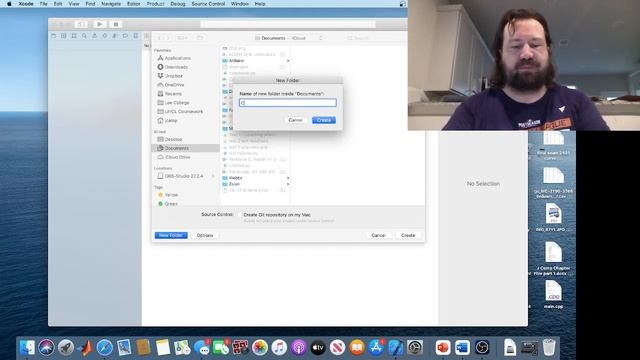
Task: Click the back/forward navigation arrows
Action: pyautogui.click(x=163, y=38)
